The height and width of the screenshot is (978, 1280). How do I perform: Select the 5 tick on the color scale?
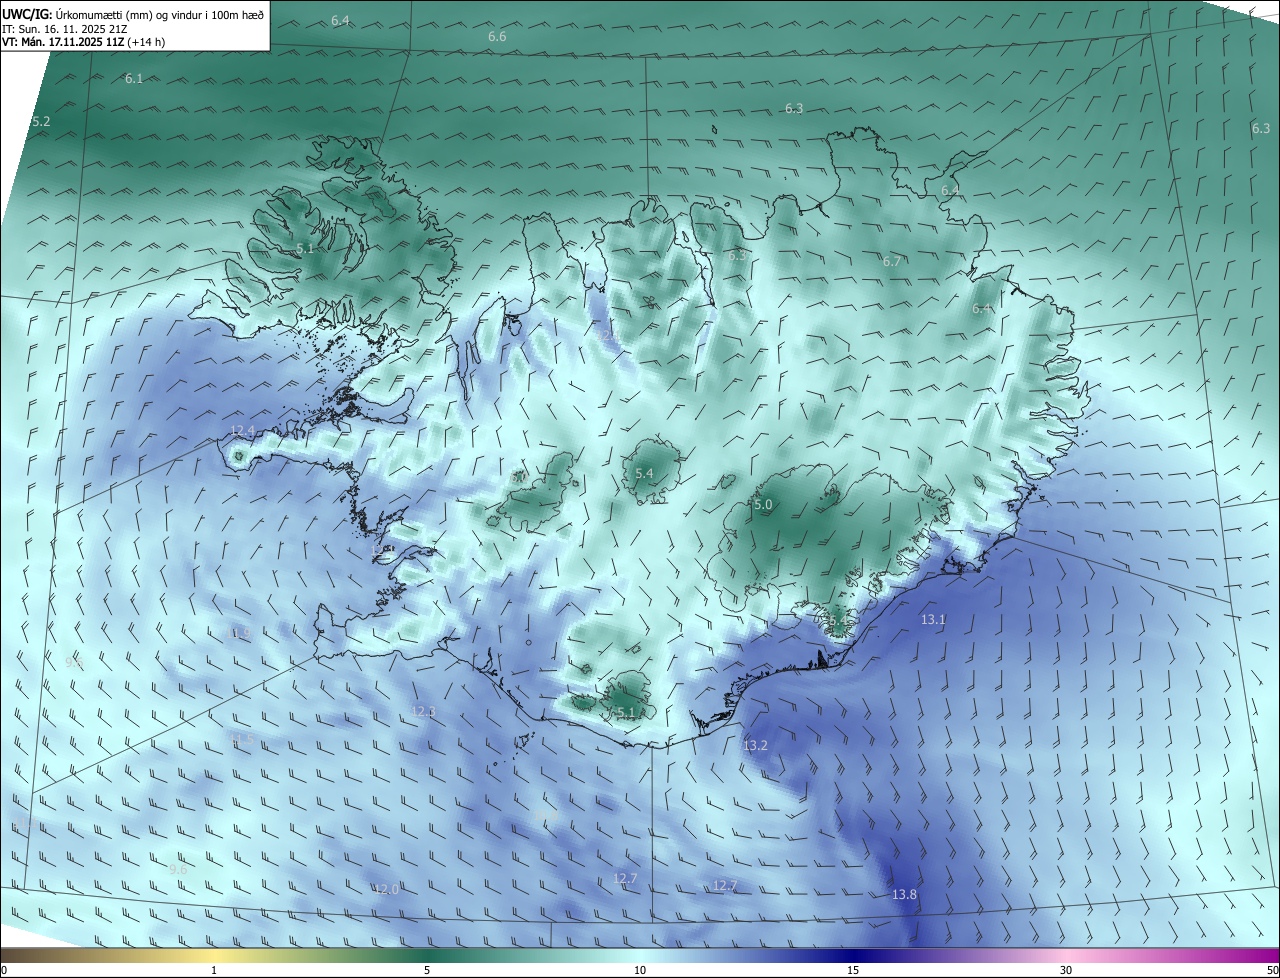click(427, 971)
